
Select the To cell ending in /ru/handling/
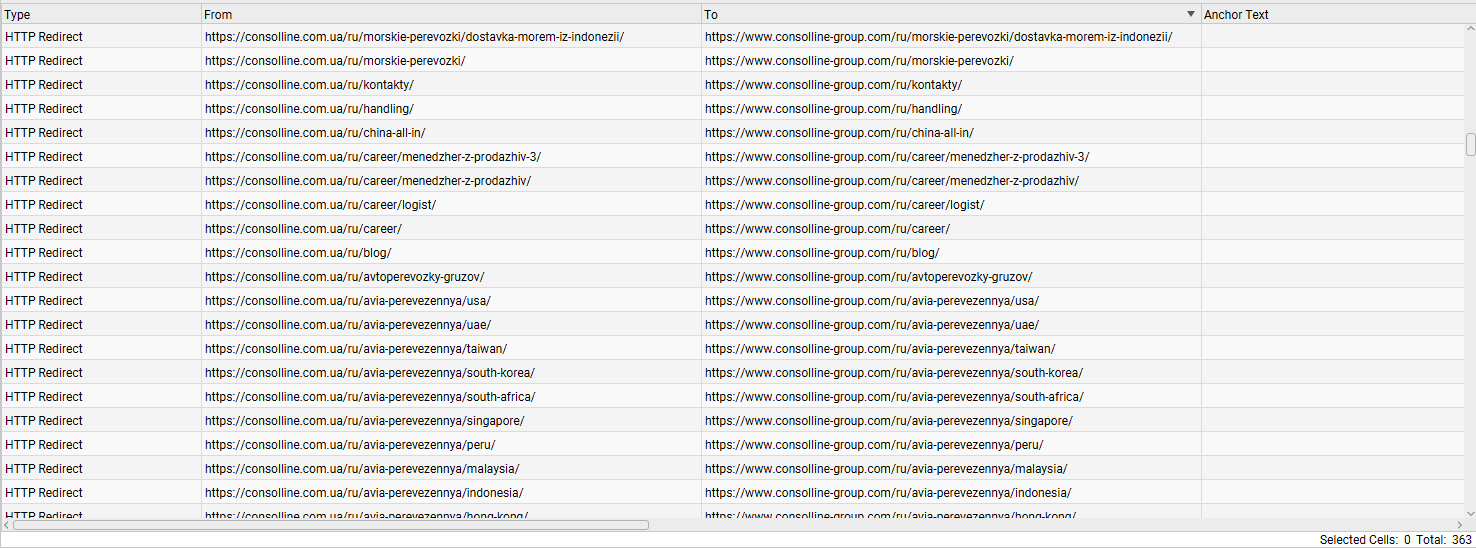[x=951, y=108]
